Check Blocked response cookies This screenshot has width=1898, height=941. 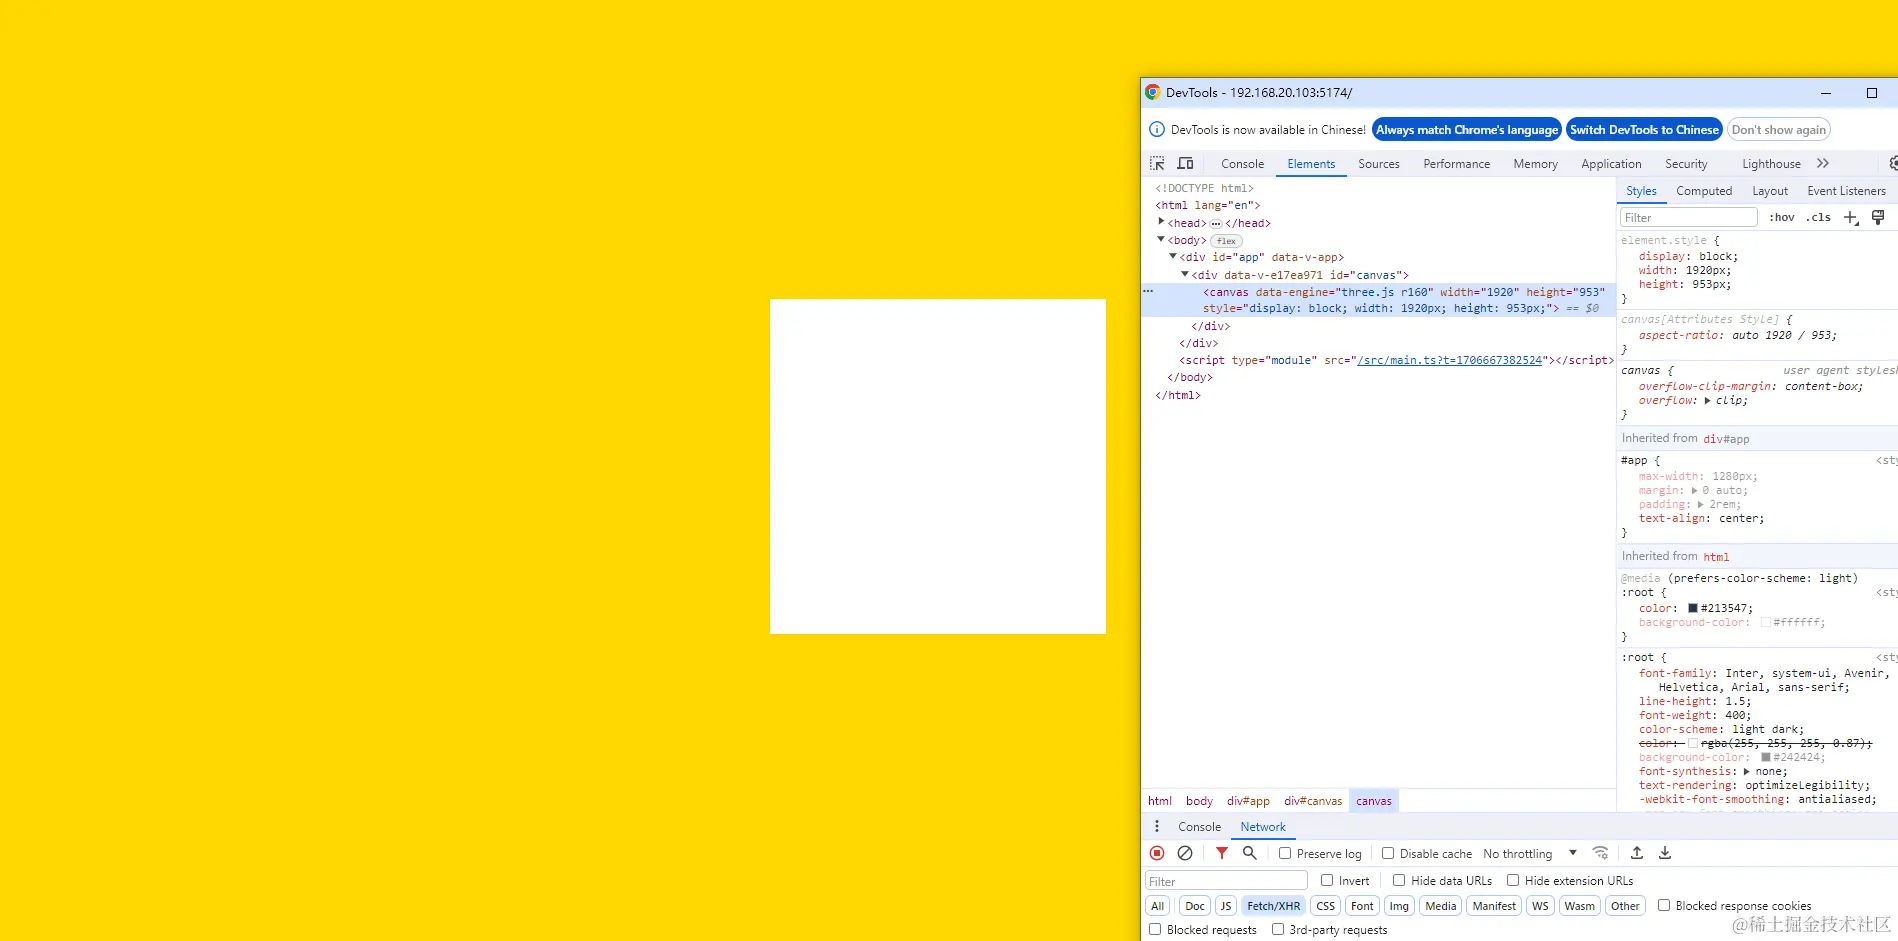point(1664,905)
